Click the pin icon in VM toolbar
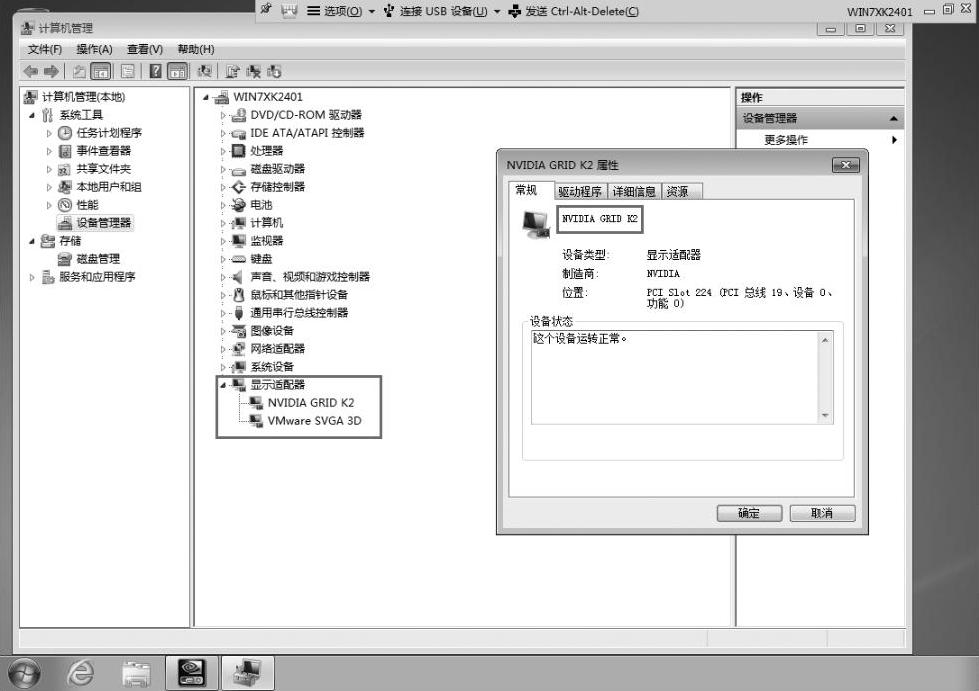Image resolution: width=979 pixels, height=691 pixels. click(x=267, y=9)
